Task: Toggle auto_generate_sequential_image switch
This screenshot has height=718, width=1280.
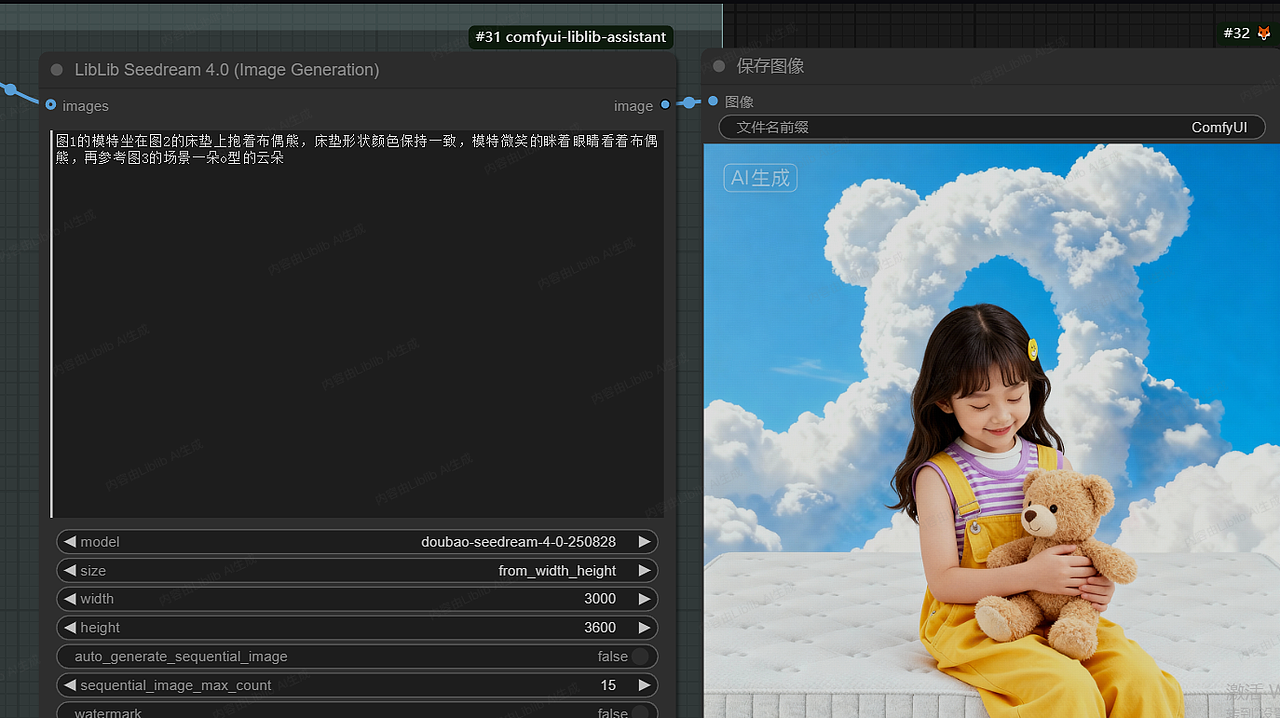Action: [x=640, y=657]
